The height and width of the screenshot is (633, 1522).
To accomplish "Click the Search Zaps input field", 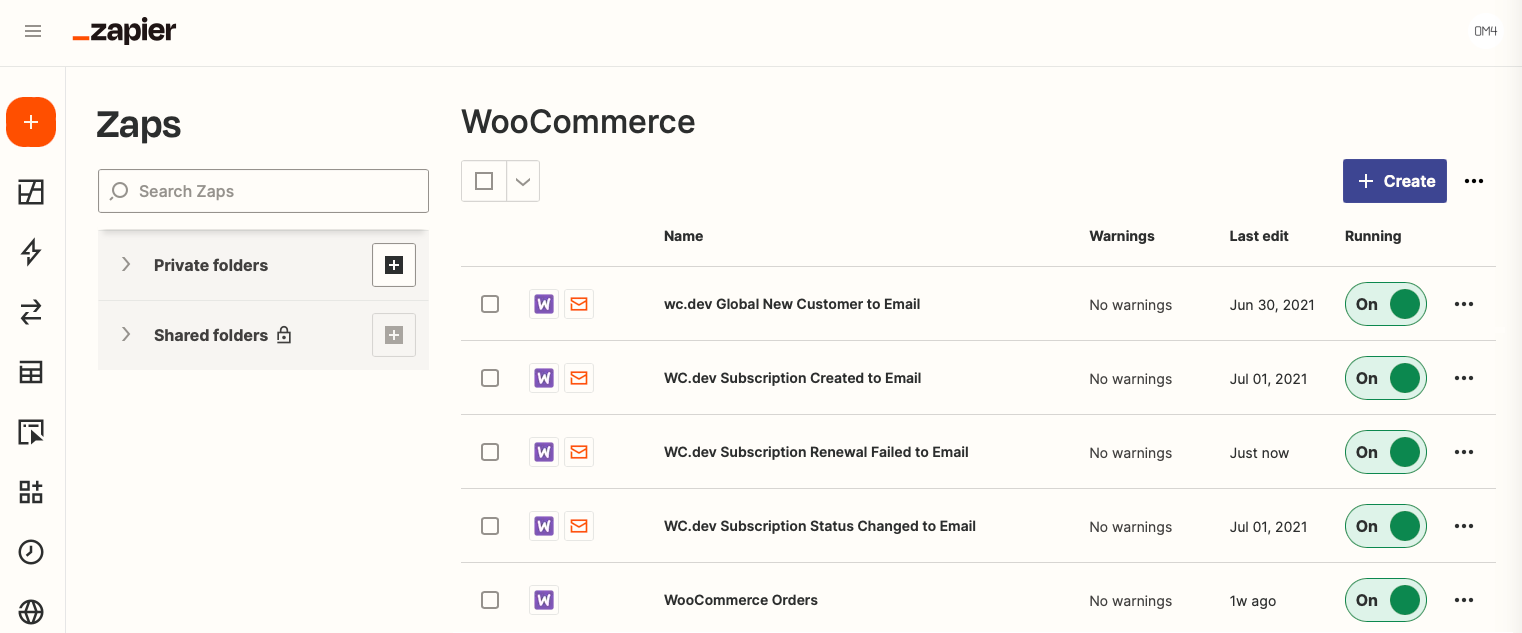I will pos(263,191).
